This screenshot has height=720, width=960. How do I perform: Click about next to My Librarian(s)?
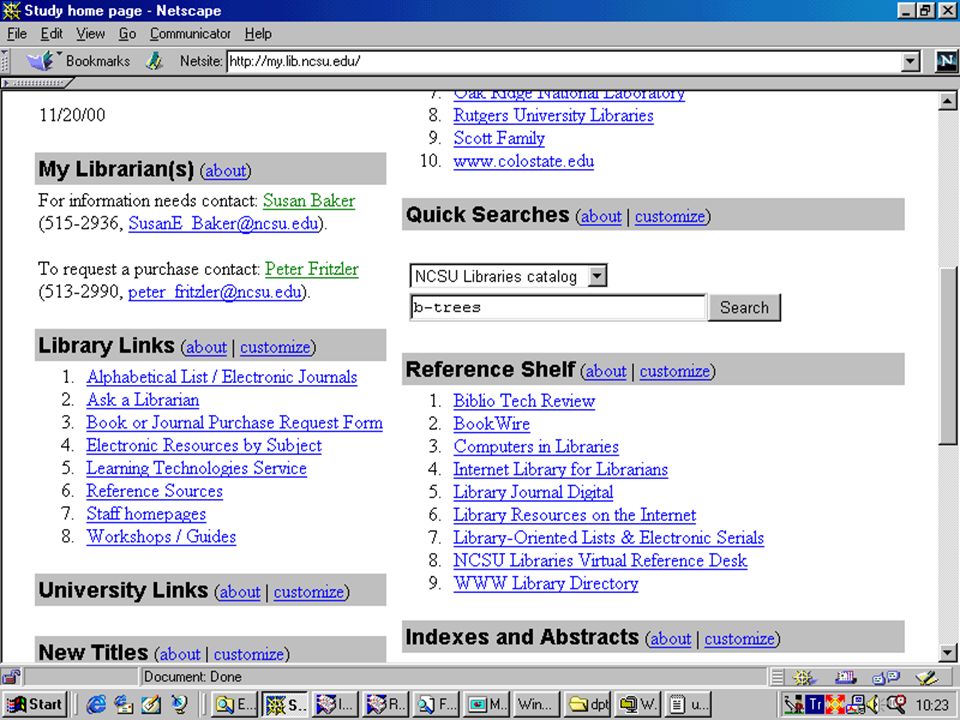225,170
